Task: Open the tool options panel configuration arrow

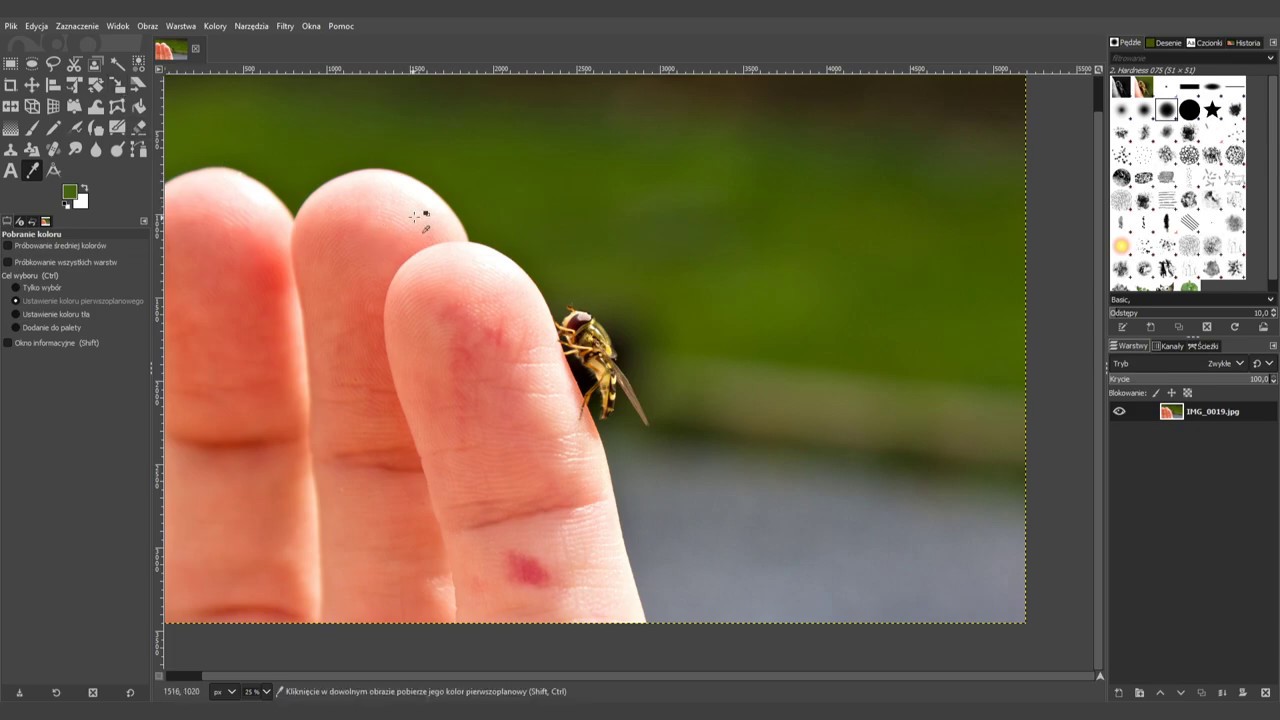Action: pos(144,221)
